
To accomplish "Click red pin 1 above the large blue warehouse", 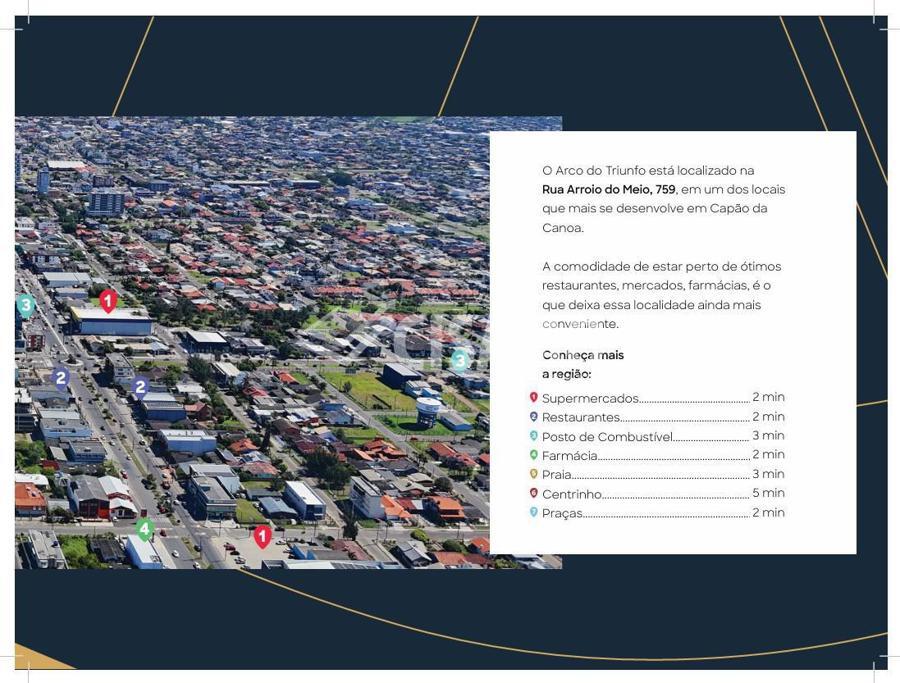I will 108,300.
